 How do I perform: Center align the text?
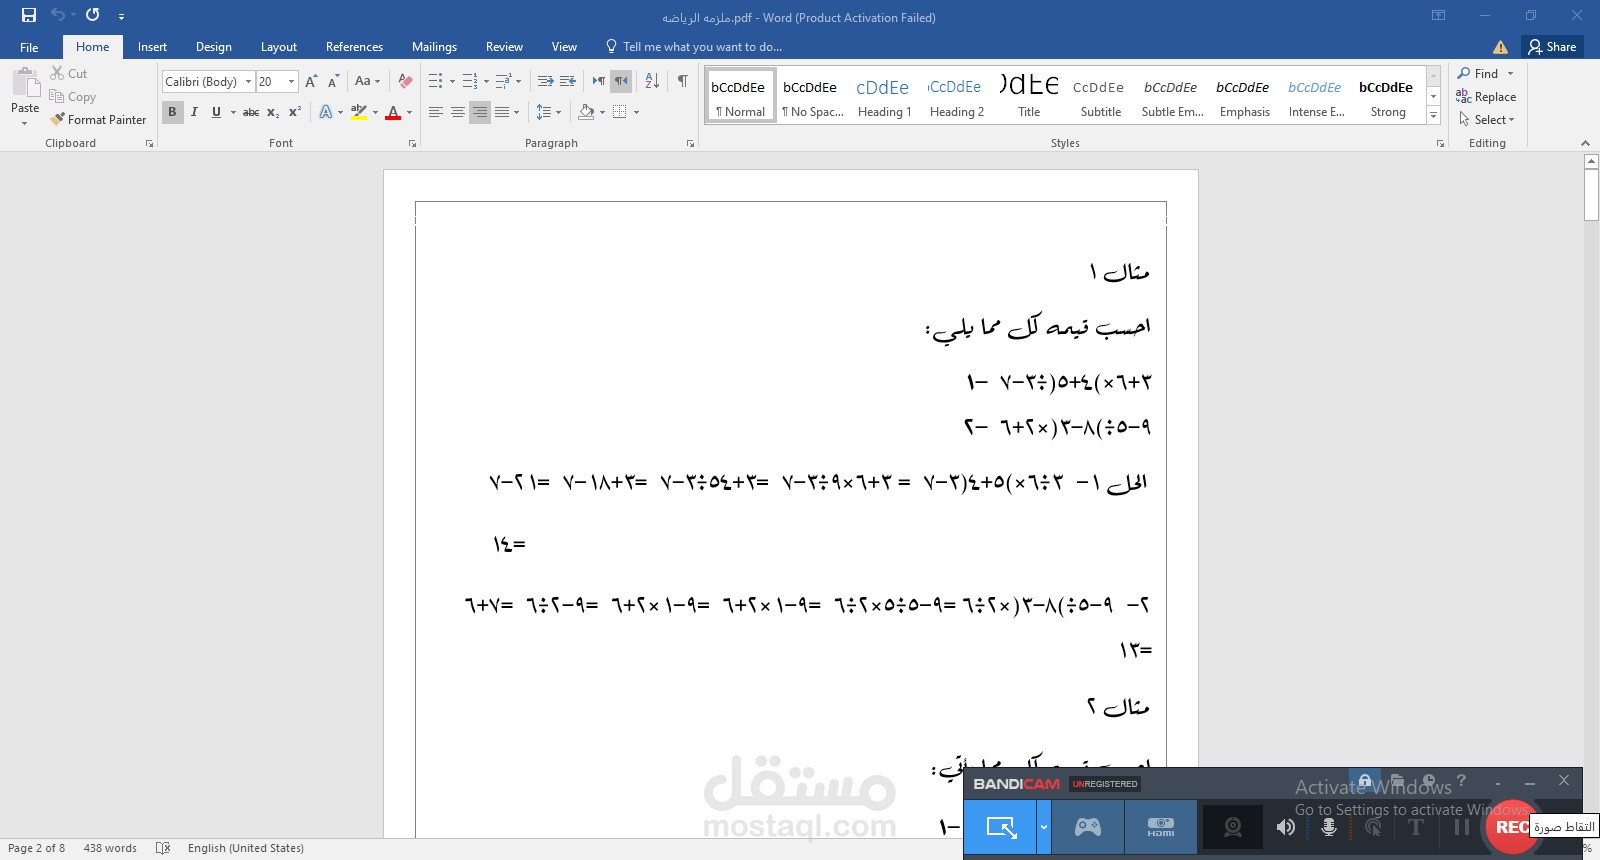coord(458,112)
